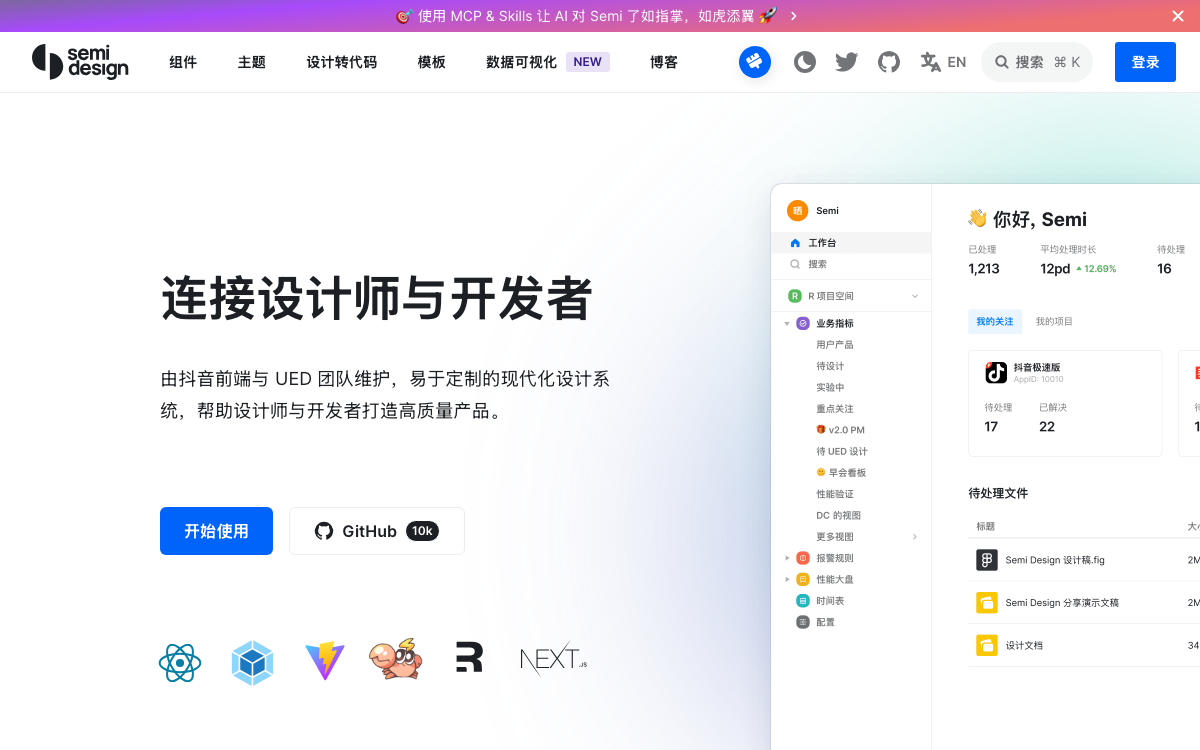The width and height of the screenshot is (1200, 750).
Task: Click the Rspack crab icon
Action: (396, 660)
